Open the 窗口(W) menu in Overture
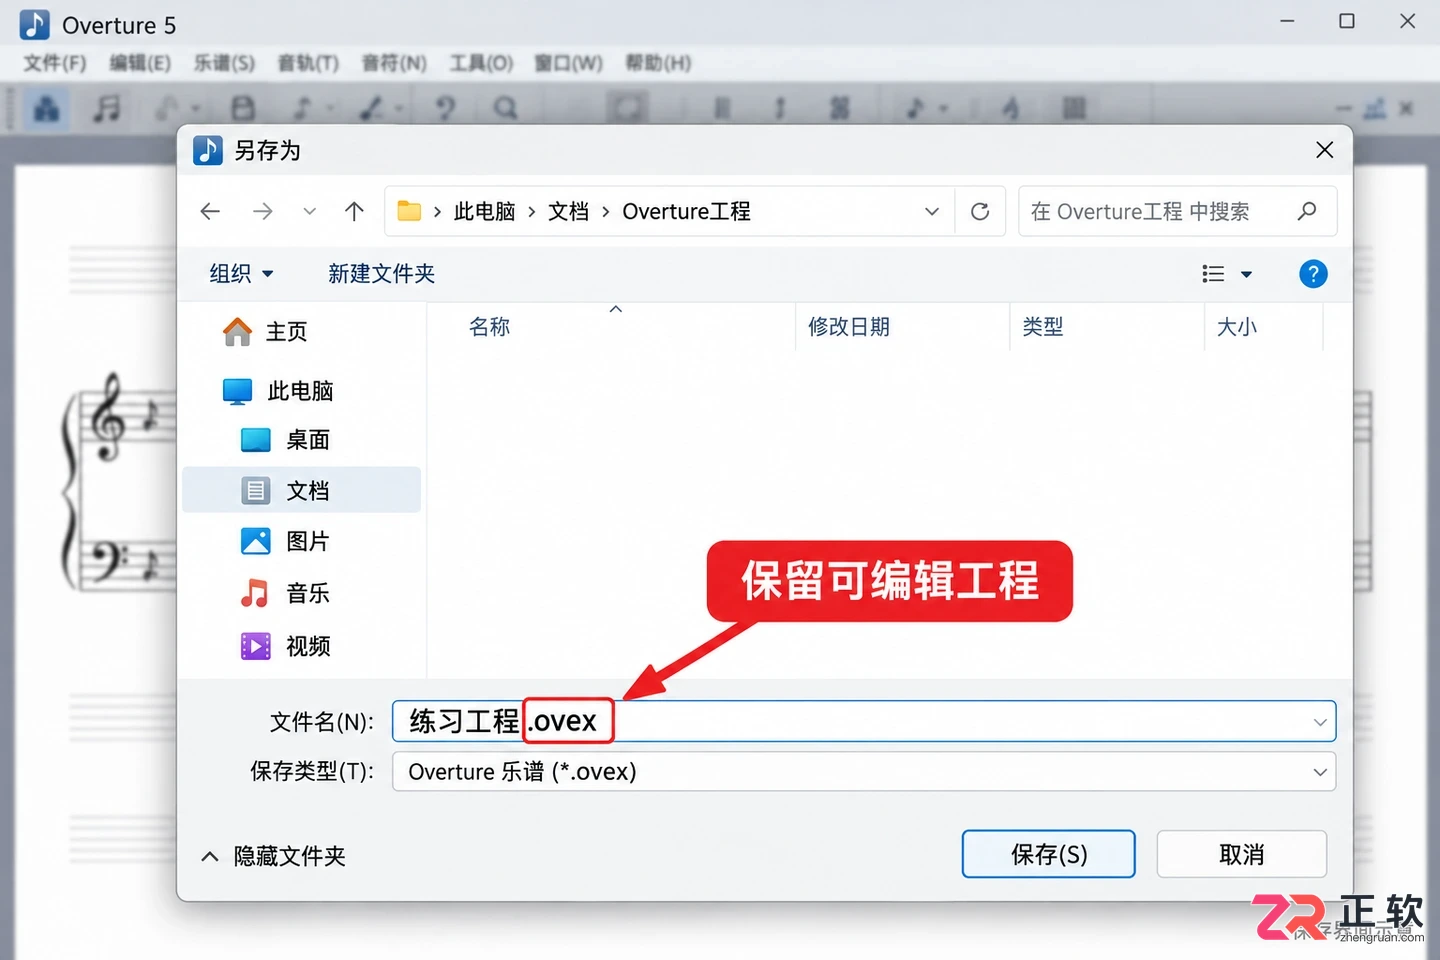1440x960 pixels. point(568,63)
